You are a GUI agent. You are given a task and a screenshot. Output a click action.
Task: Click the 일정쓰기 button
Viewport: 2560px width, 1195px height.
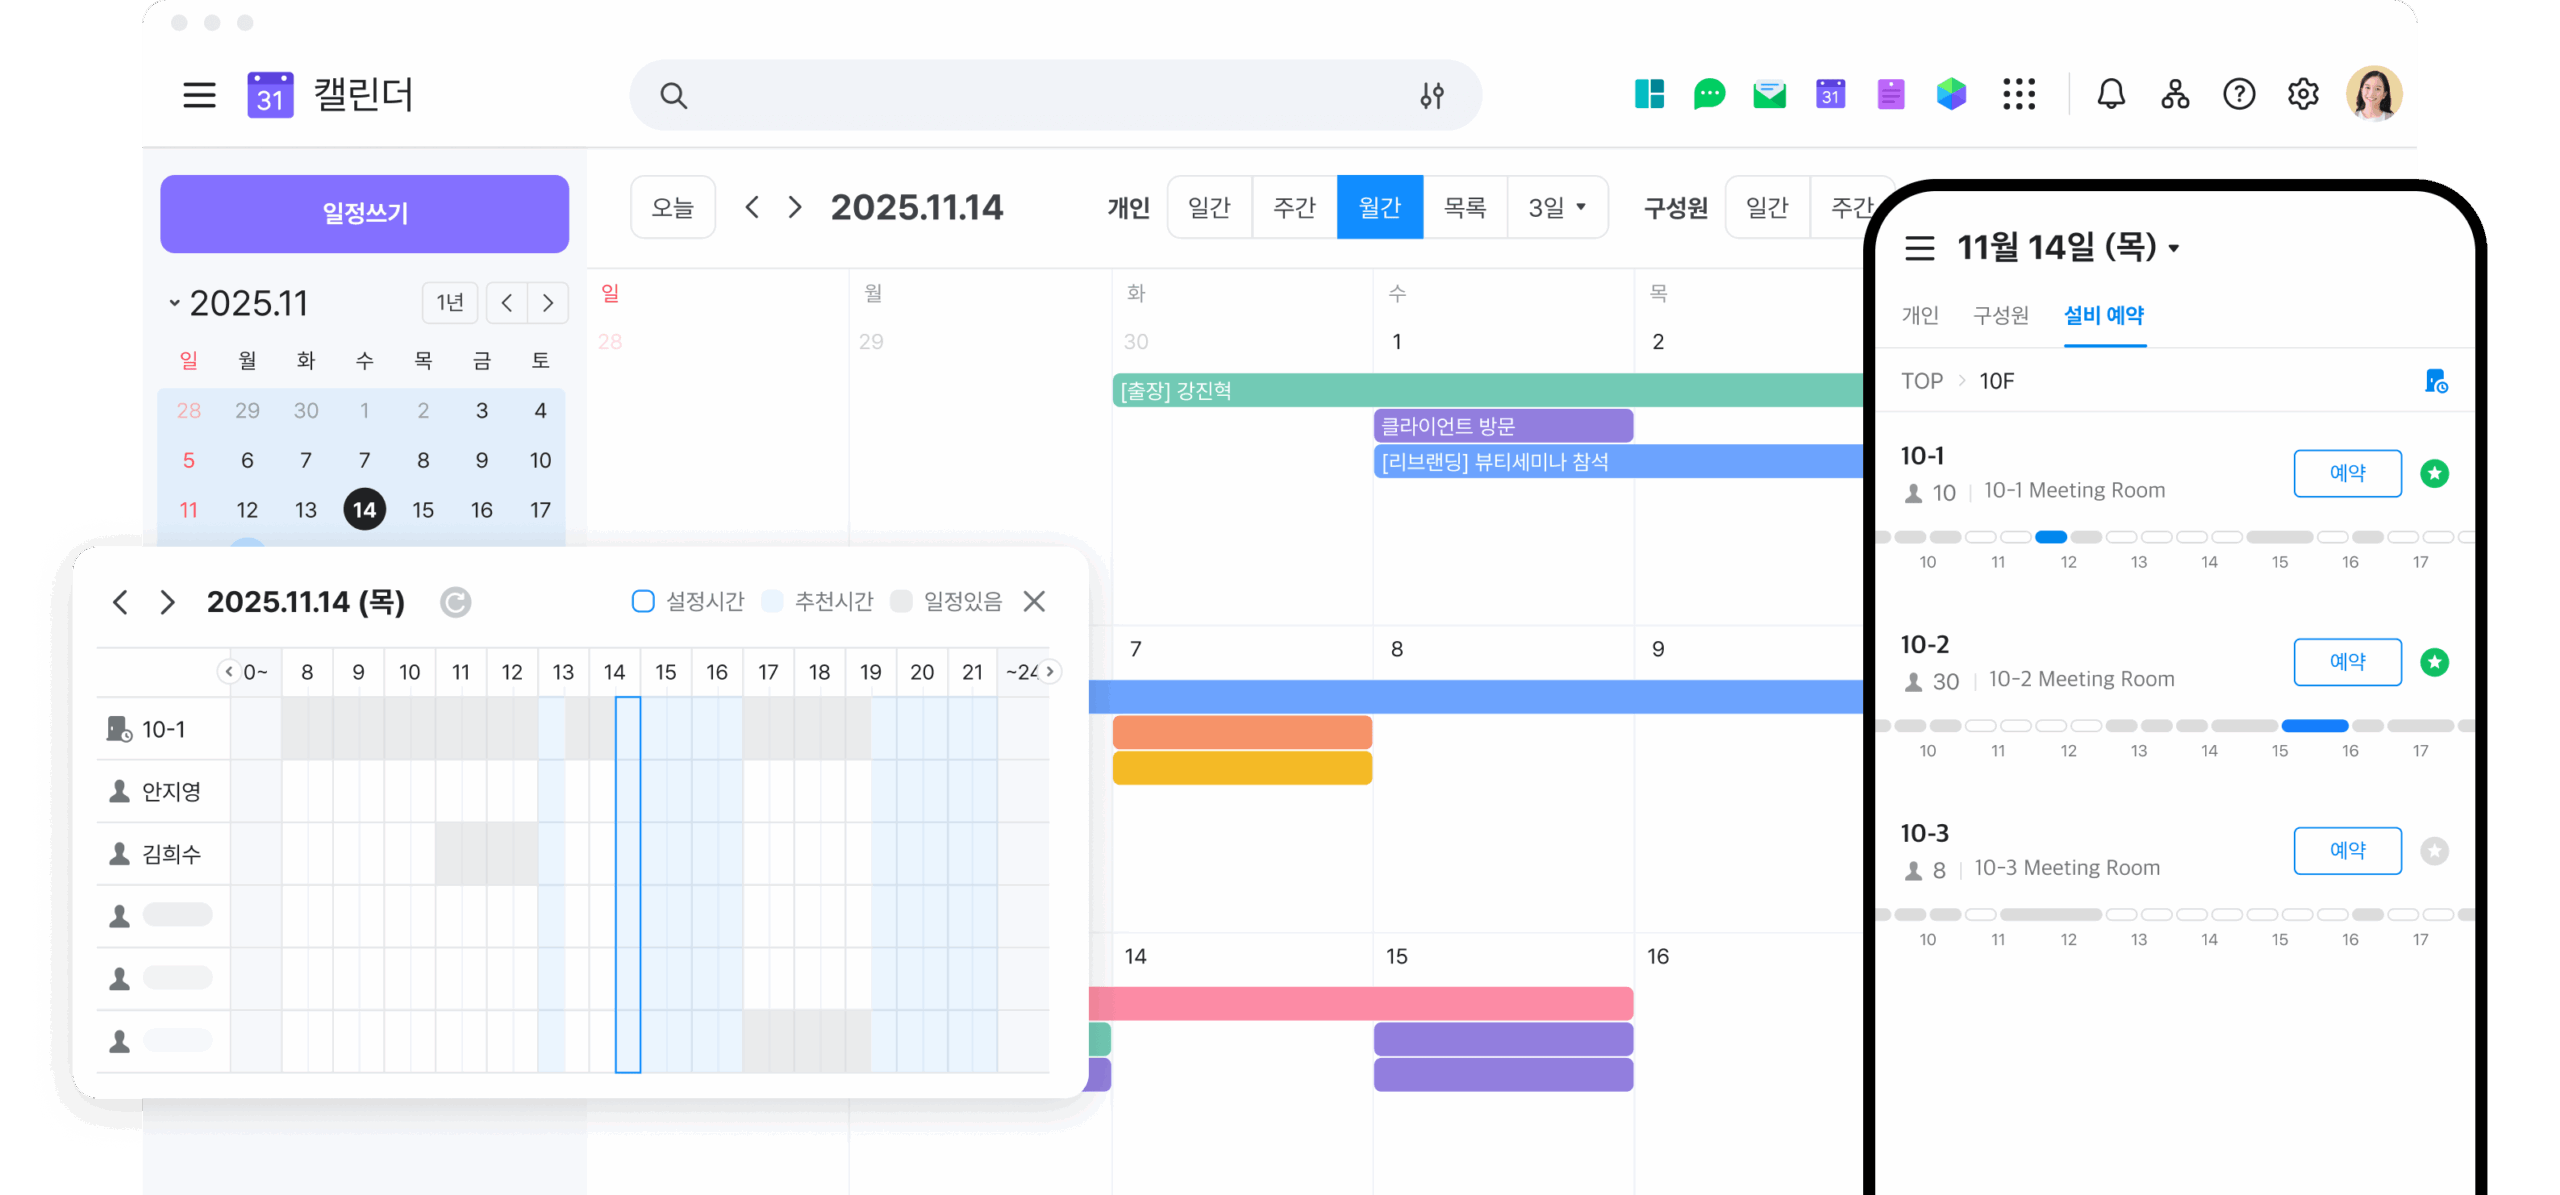[x=365, y=213]
